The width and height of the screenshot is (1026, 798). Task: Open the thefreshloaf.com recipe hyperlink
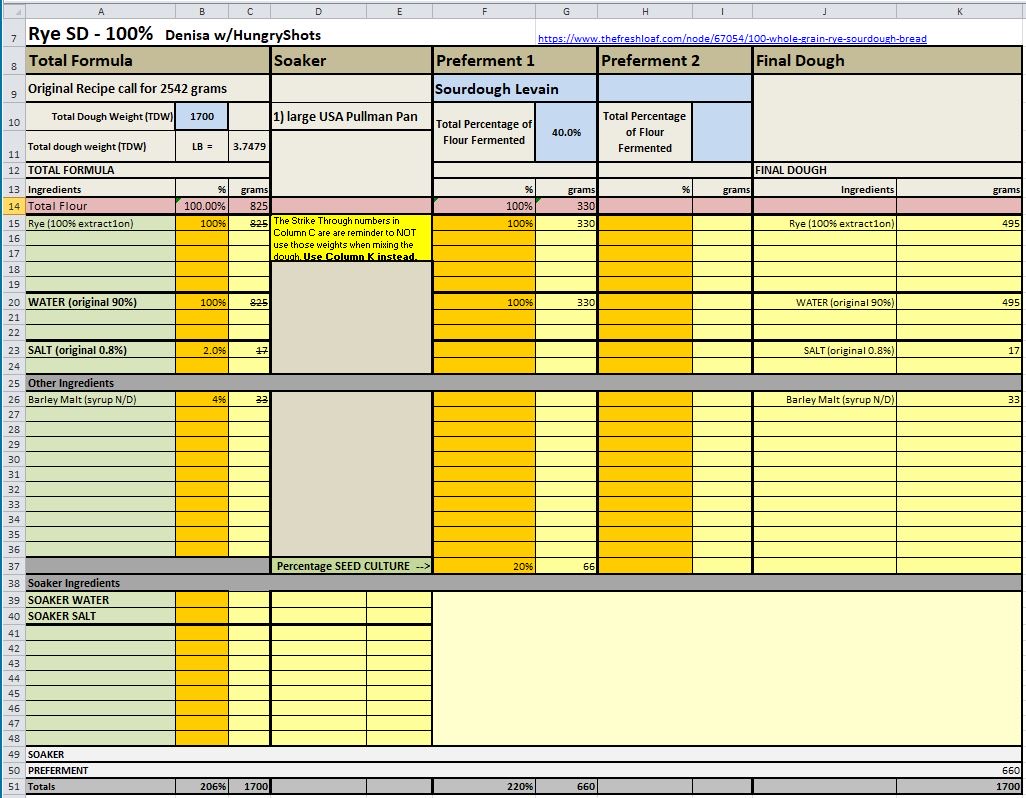click(732, 39)
